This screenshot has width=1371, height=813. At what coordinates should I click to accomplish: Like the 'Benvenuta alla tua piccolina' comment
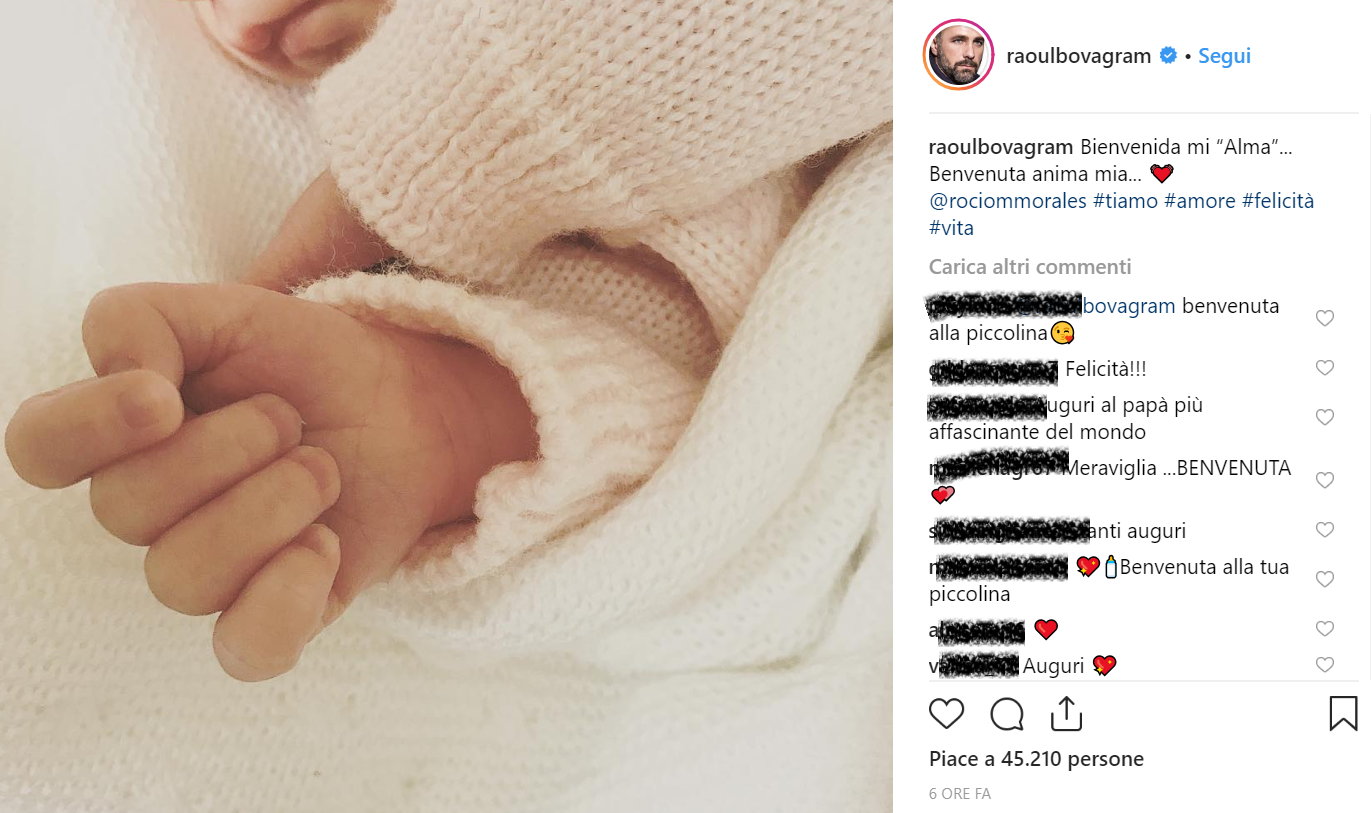1325,580
